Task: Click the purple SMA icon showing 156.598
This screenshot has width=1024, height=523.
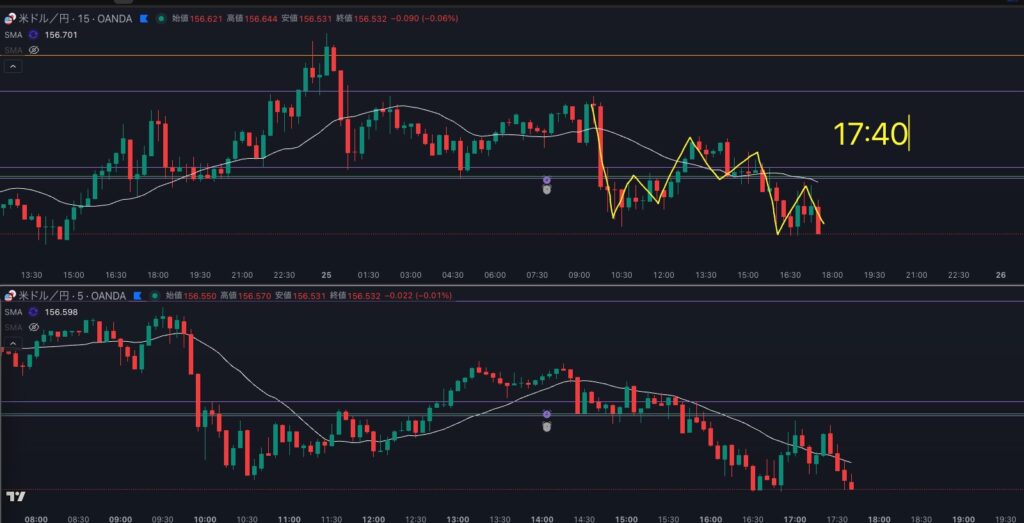Action: 33,311
